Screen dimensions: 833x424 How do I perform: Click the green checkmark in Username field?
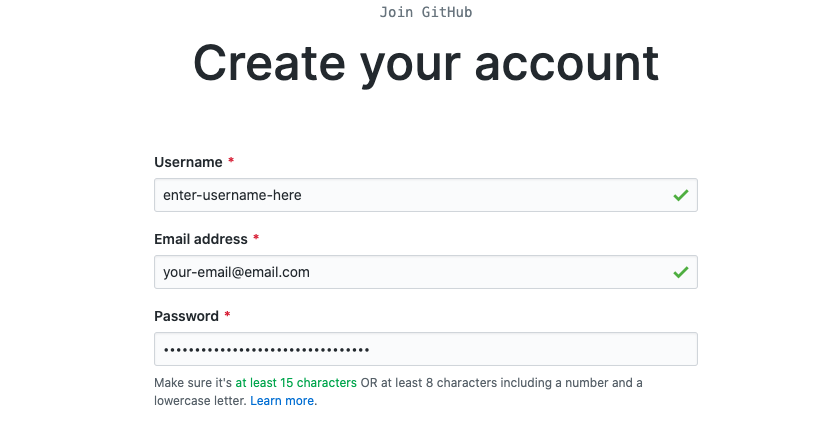tap(680, 196)
